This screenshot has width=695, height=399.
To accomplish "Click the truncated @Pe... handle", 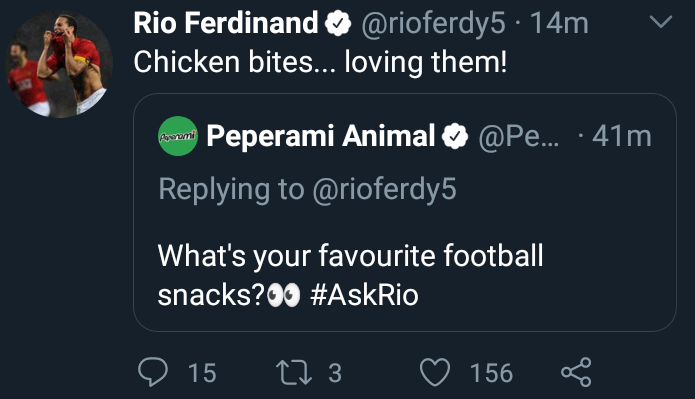I will pyautogui.click(x=519, y=136).
